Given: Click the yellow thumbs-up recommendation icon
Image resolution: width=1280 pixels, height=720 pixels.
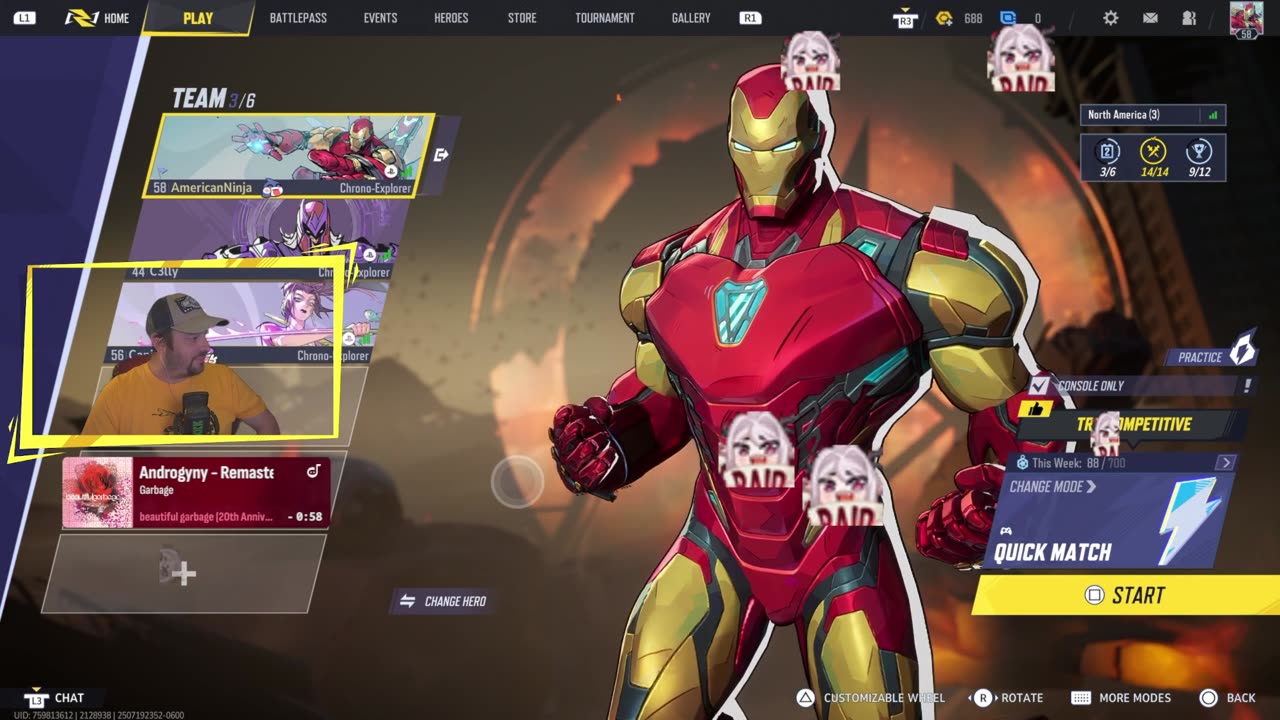Looking at the screenshot, I should 1035,409.
